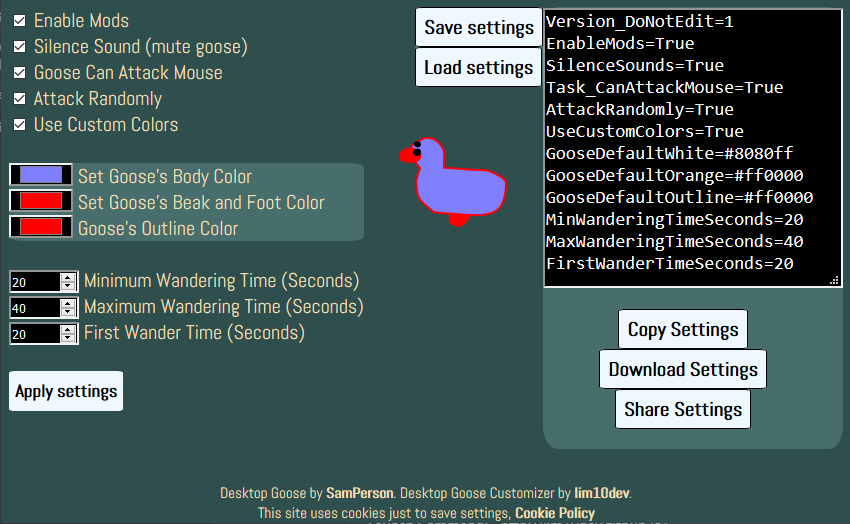This screenshot has width=850, height=524.
Task: Click the Apply settings button
Action: pyautogui.click(x=66, y=391)
